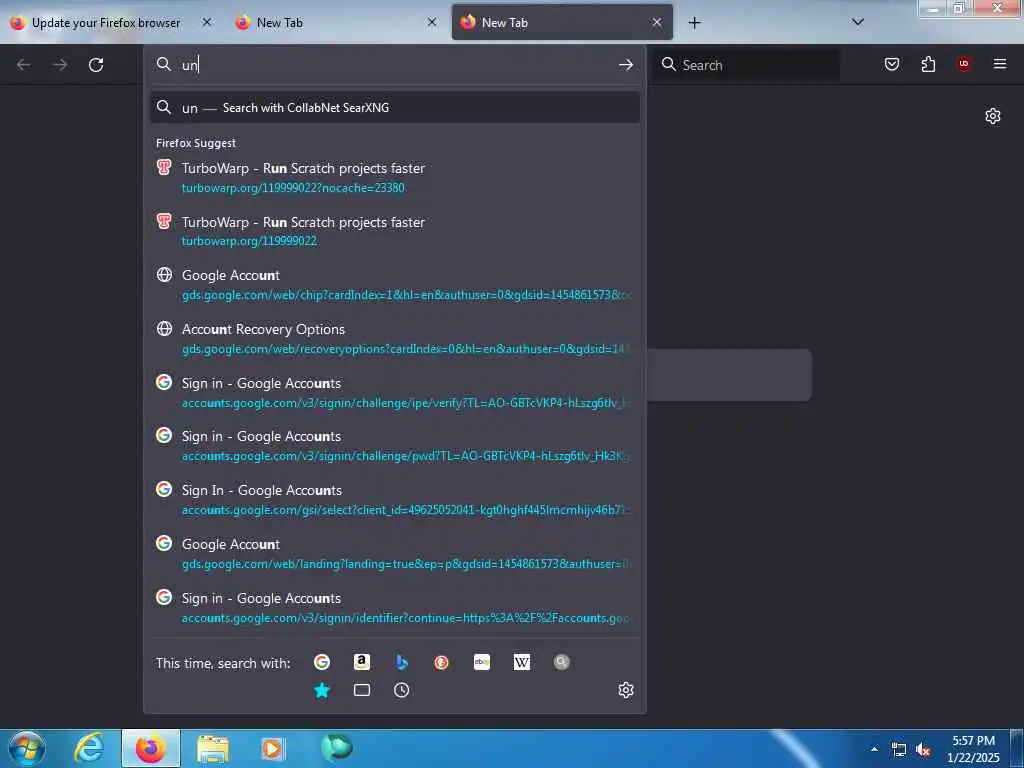
Task: Click the muted volume tray icon
Action: [x=923, y=750]
